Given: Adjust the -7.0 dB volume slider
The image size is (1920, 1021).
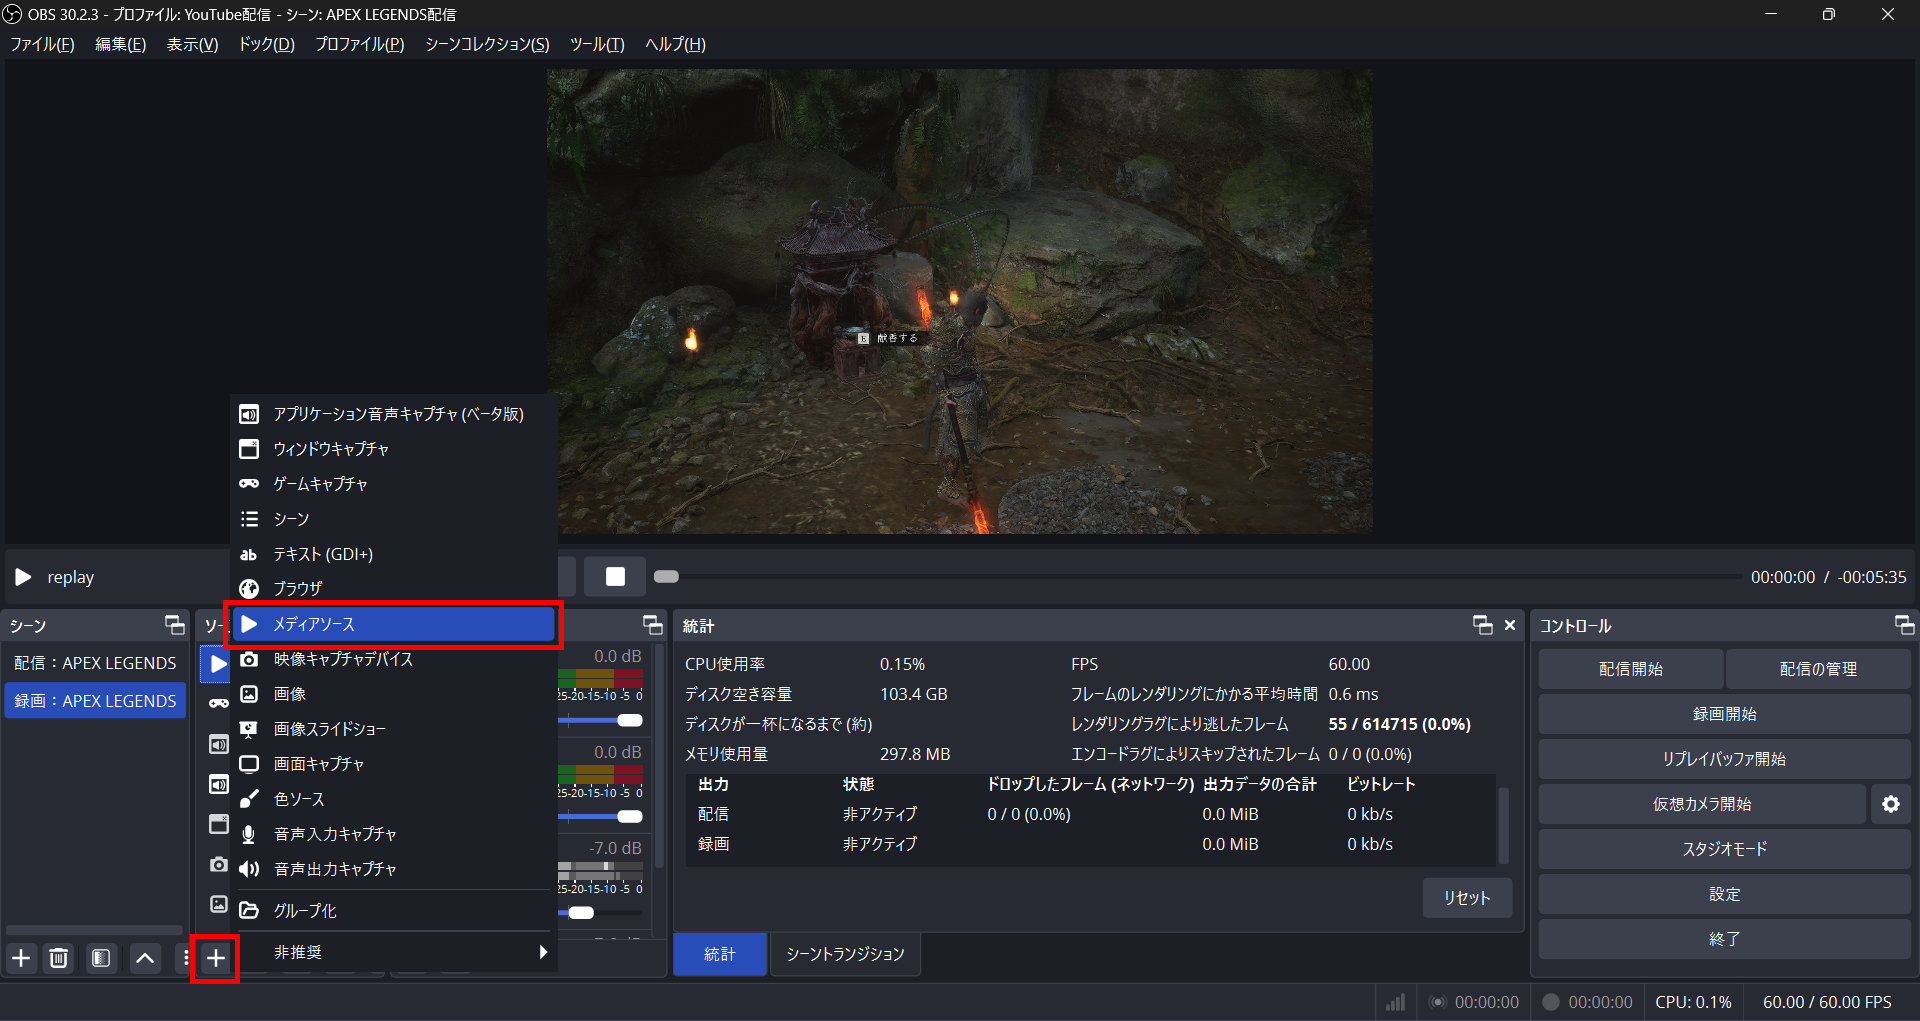Looking at the screenshot, I should tap(581, 912).
